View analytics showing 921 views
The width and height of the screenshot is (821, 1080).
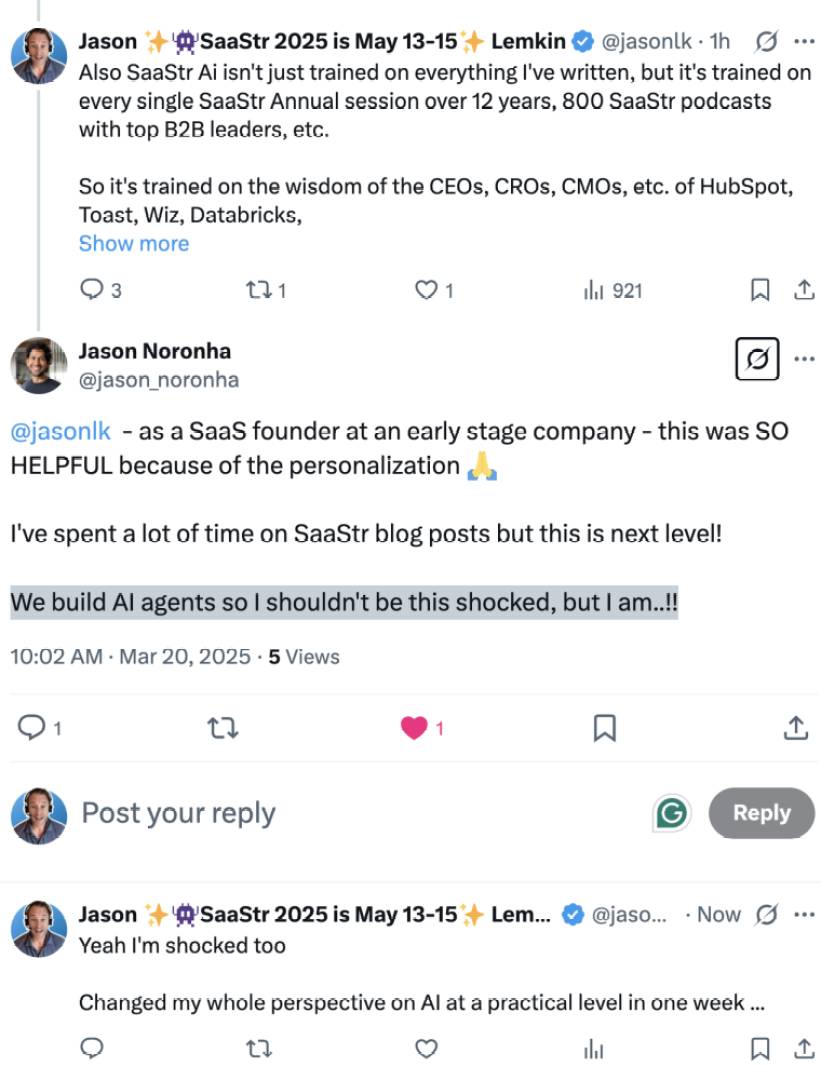tap(612, 290)
